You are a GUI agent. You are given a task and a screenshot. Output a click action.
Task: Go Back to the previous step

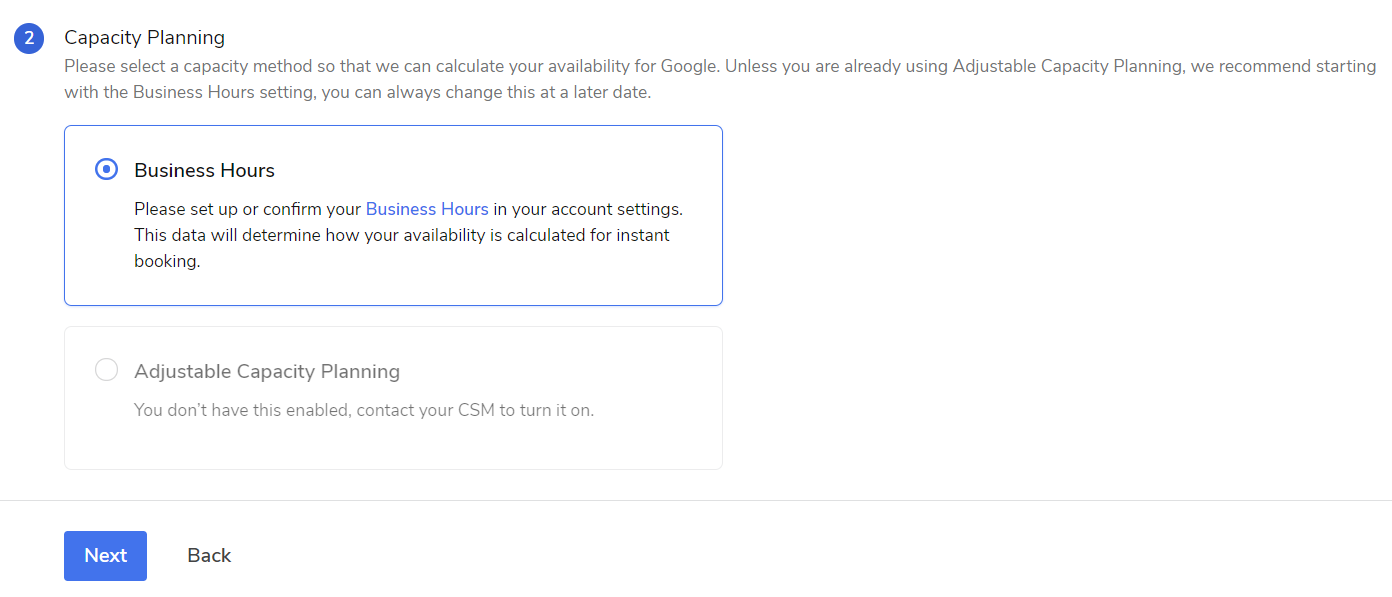tap(209, 556)
